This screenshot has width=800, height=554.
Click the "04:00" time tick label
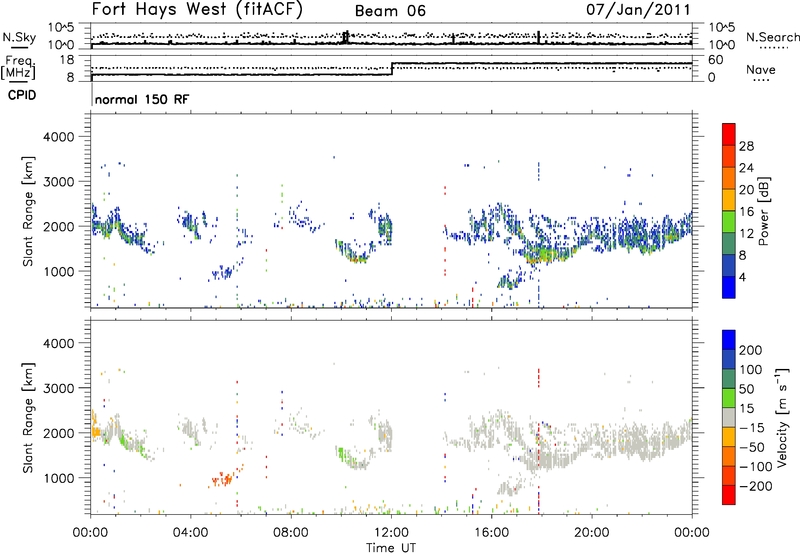tap(190, 533)
